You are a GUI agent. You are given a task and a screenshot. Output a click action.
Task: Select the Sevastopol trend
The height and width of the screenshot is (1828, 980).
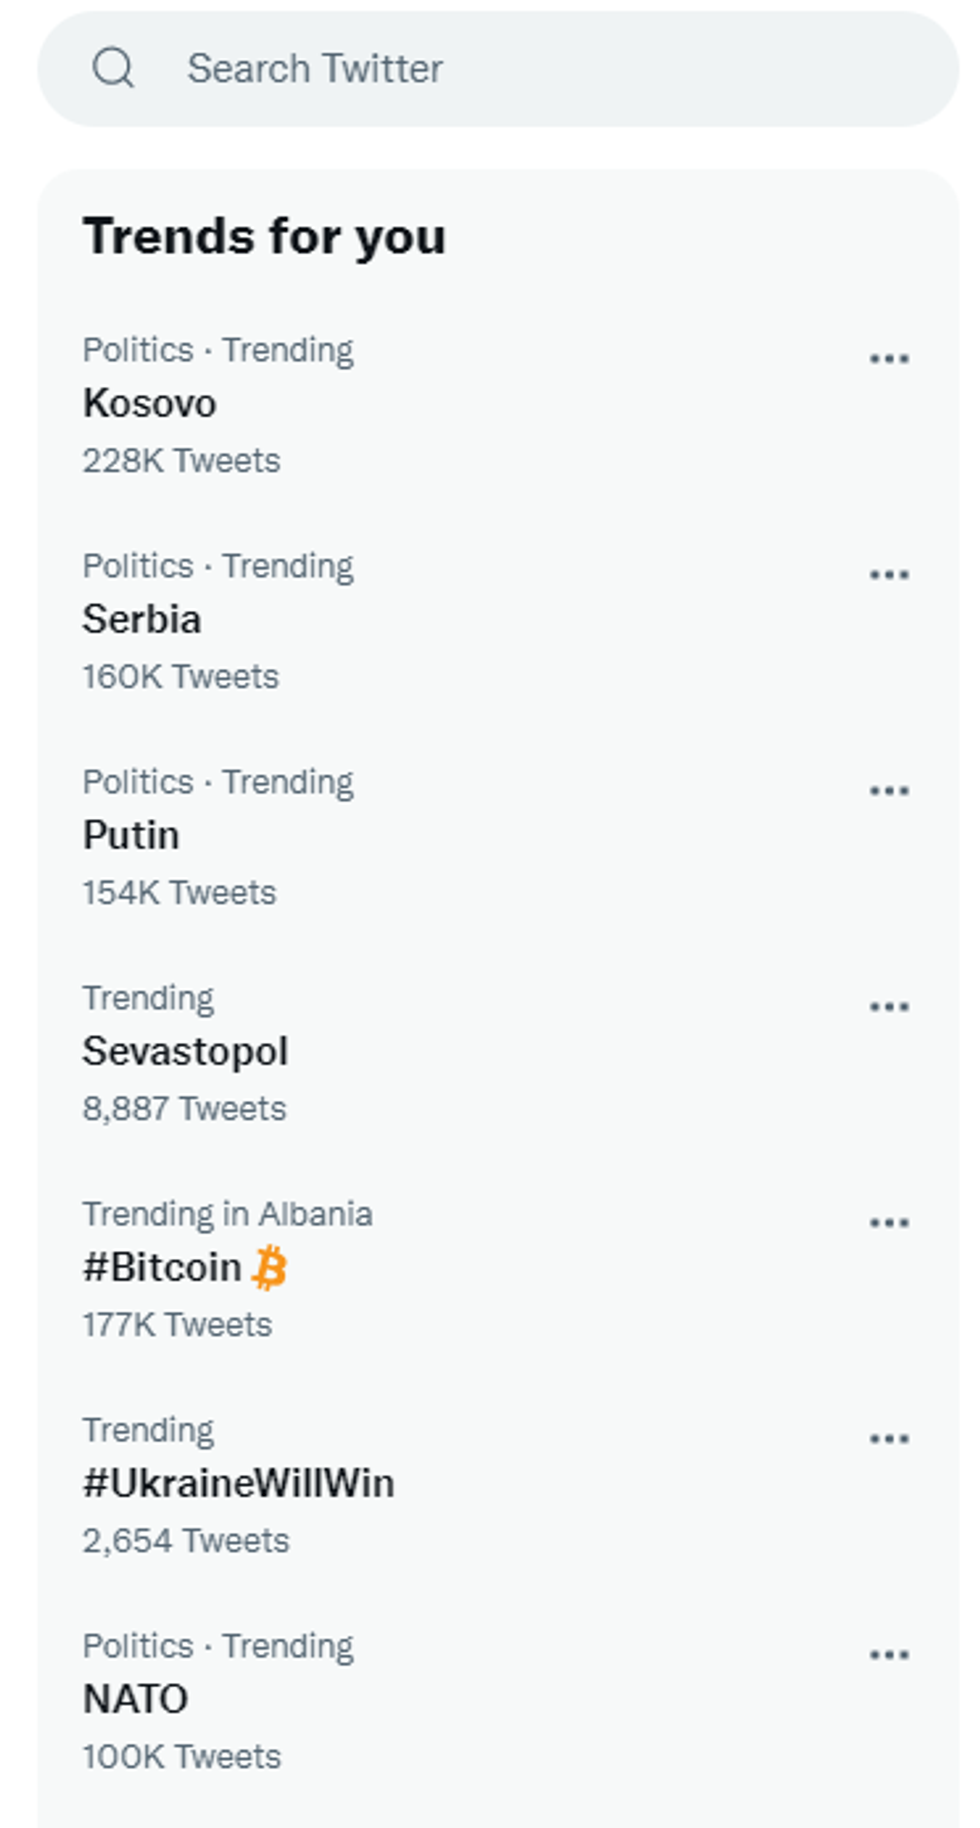point(185,1052)
